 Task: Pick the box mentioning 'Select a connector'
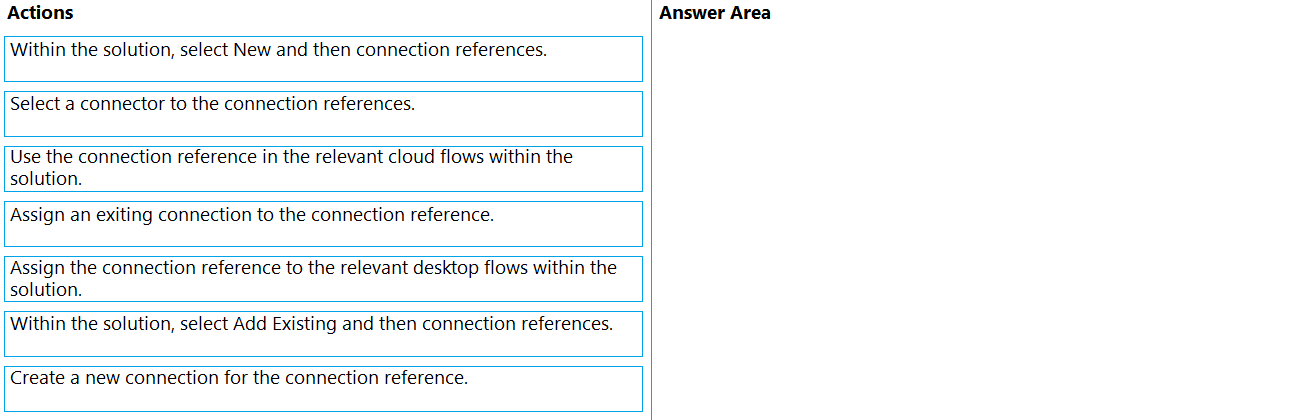[323, 114]
